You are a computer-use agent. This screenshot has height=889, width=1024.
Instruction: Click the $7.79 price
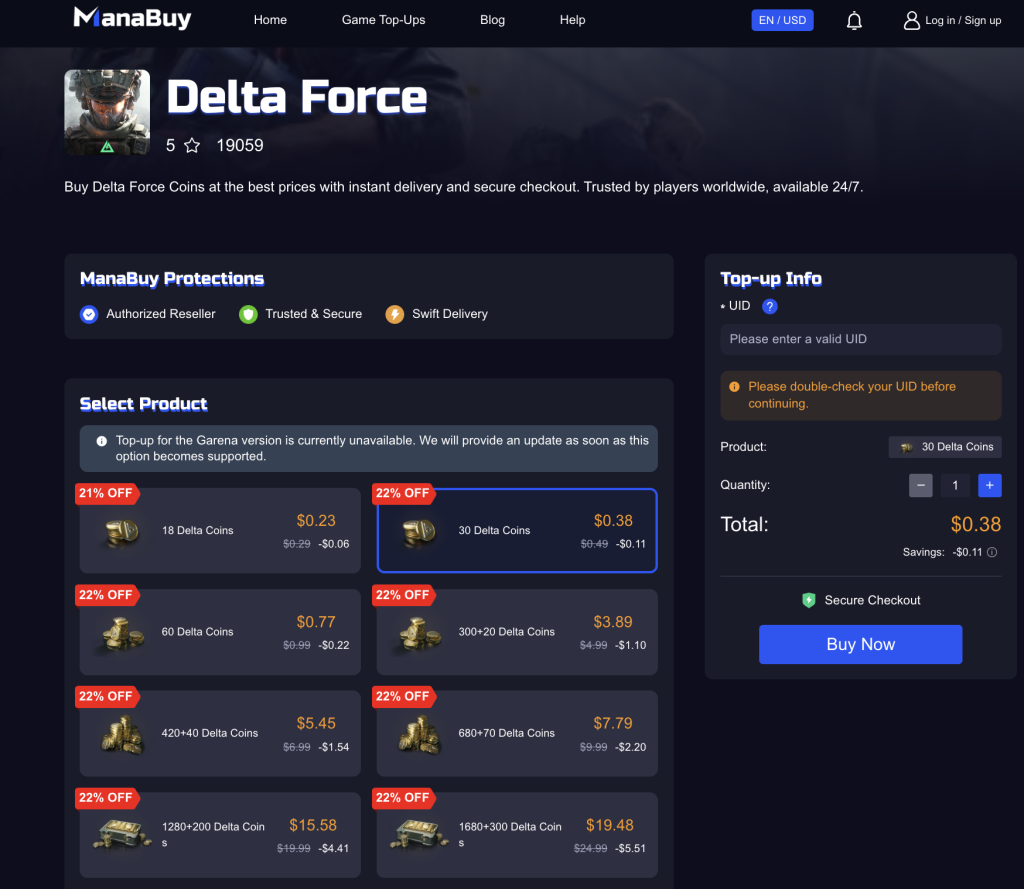tap(613, 723)
